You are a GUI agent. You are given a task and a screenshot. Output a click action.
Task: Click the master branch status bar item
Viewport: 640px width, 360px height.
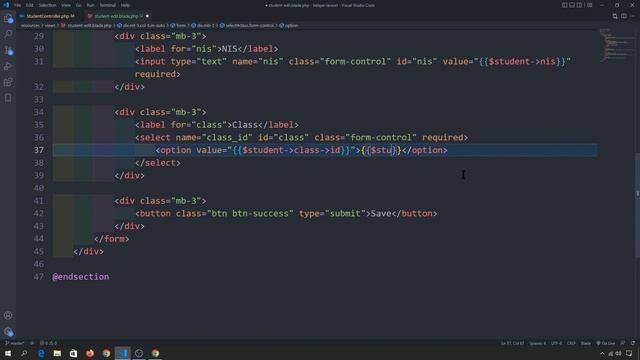point(15,343)
